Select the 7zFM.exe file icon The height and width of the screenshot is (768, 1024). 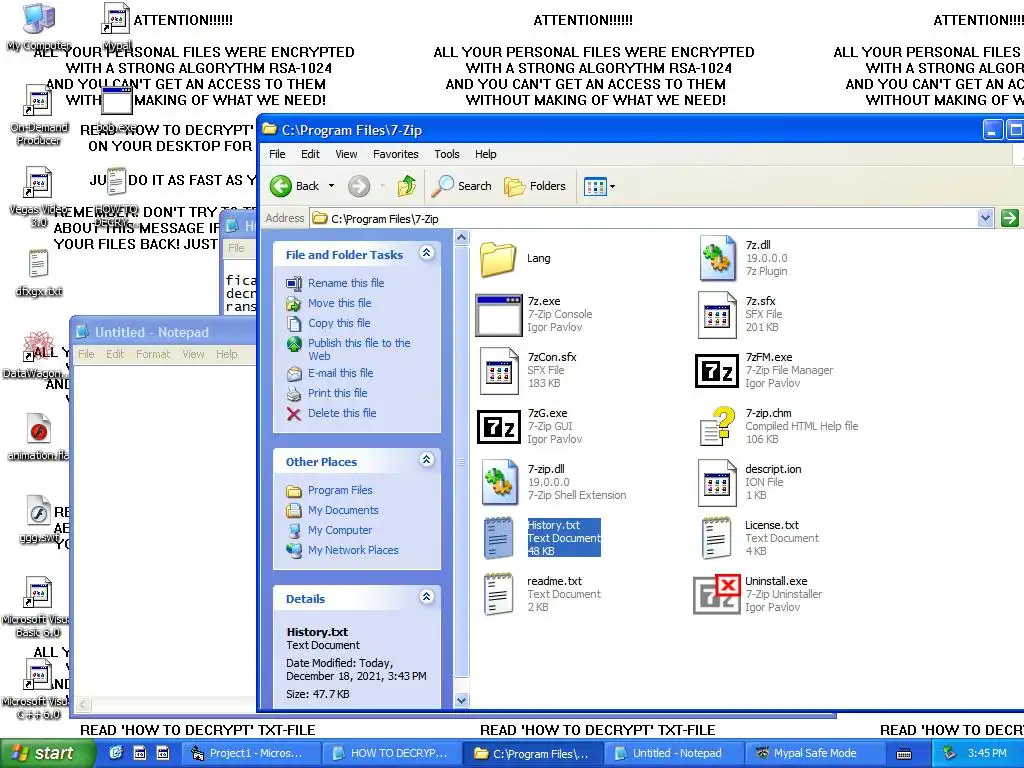(716, 371)
